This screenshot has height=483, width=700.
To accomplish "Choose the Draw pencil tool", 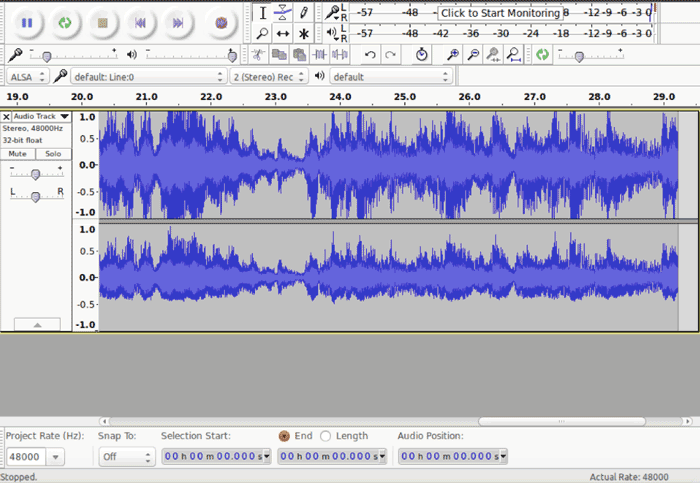I will click(x=304, y=13).
